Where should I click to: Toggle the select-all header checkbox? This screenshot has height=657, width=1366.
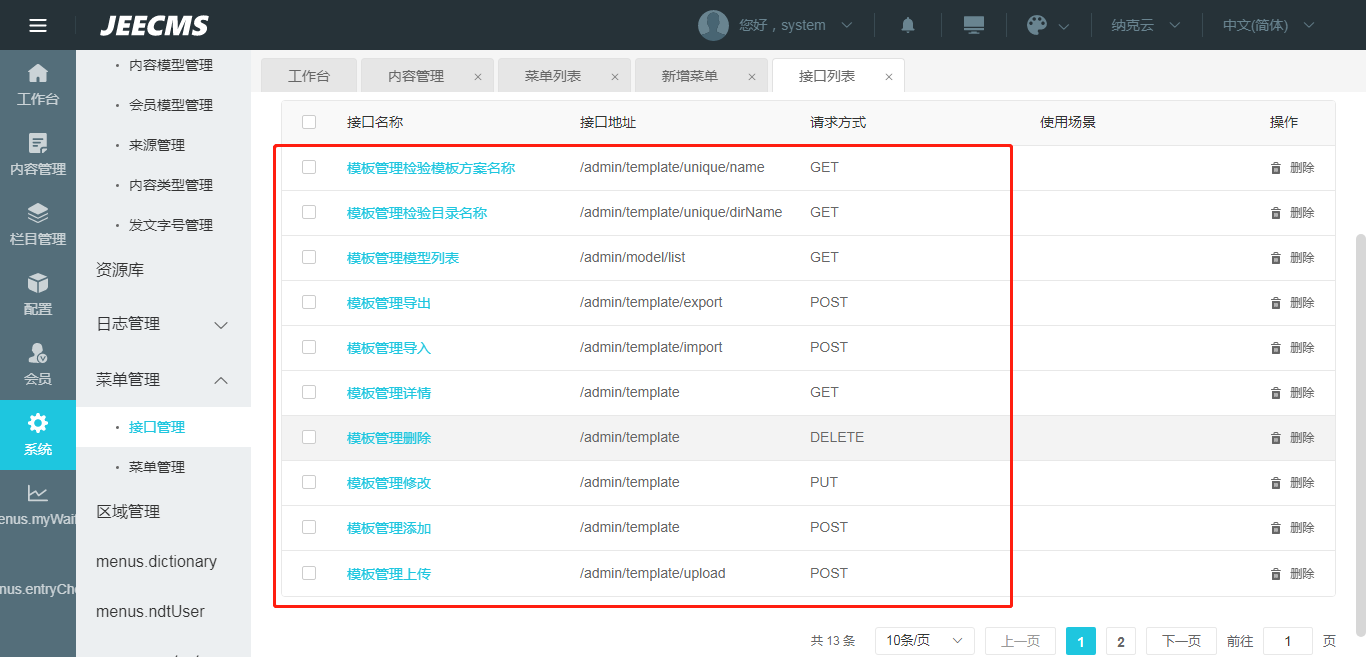[x=309, y=122]
